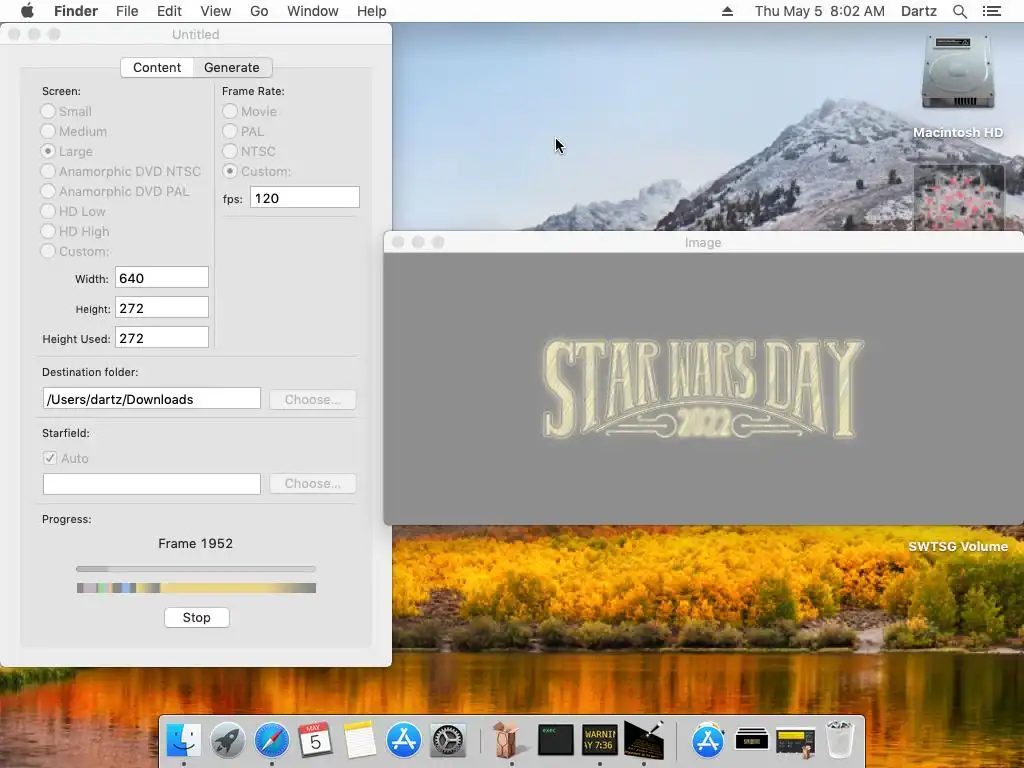The width and height of the screenshot is (1024, 768).
Task: Open the File menu
Action: [x=127, y=11]
